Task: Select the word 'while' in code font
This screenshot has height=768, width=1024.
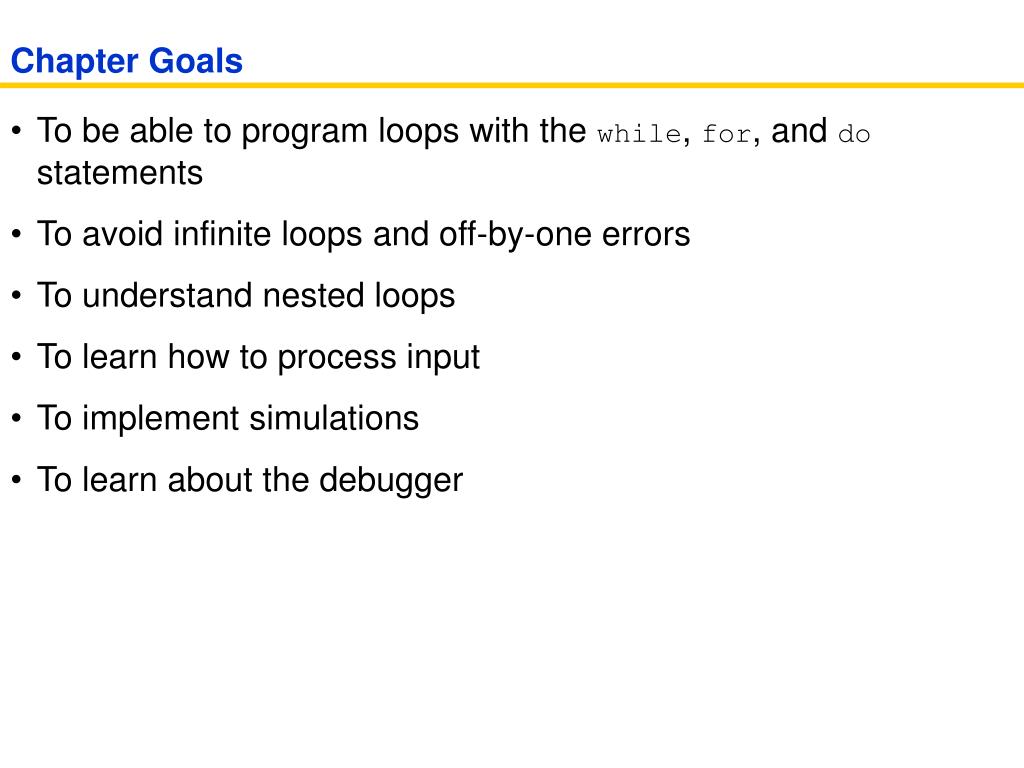Action: [x=639, y=134]
